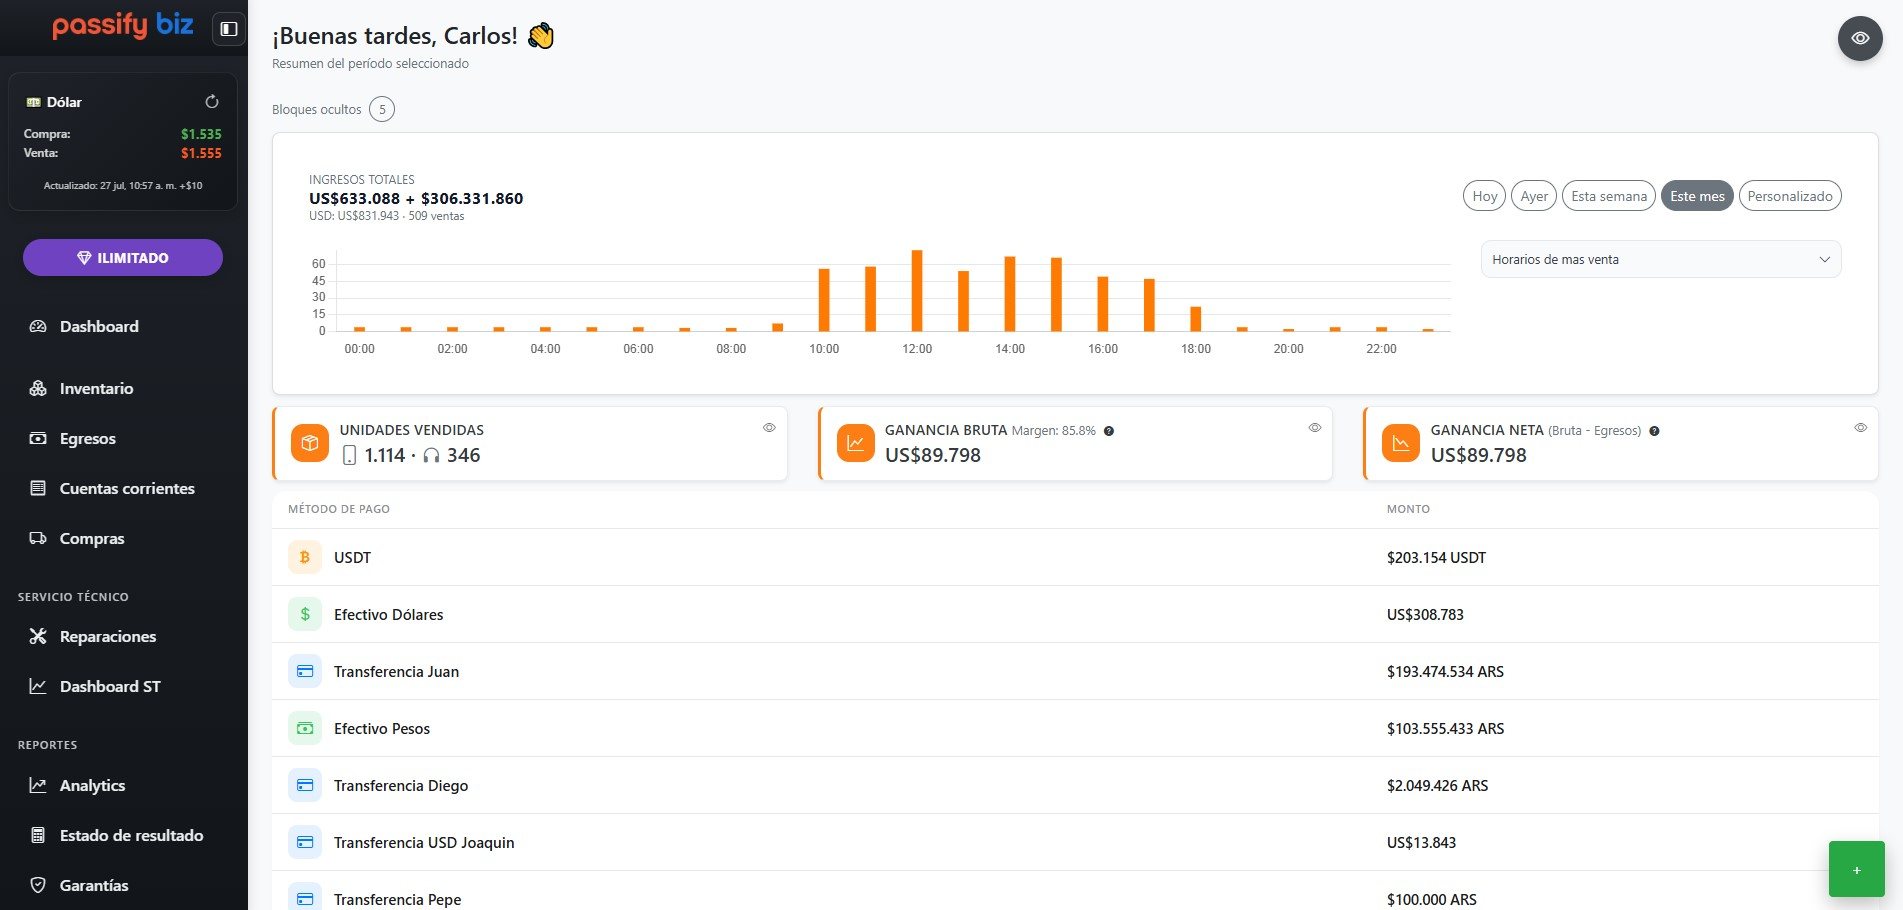The height and width of the screenshot is (910, 1903).
Task: Navigate to Cuentas corrientes
Action: pyautogui.click(x=127, y=489)
